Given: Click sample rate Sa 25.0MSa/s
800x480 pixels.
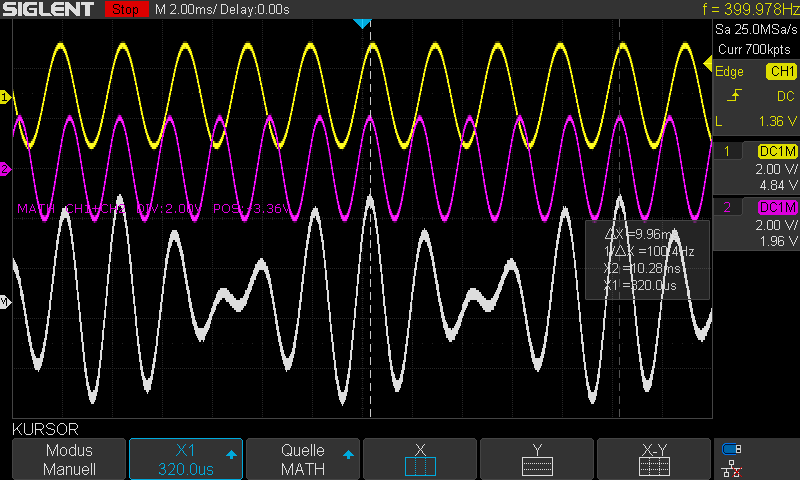Looking at the screenshot, I should pos(756,30).
